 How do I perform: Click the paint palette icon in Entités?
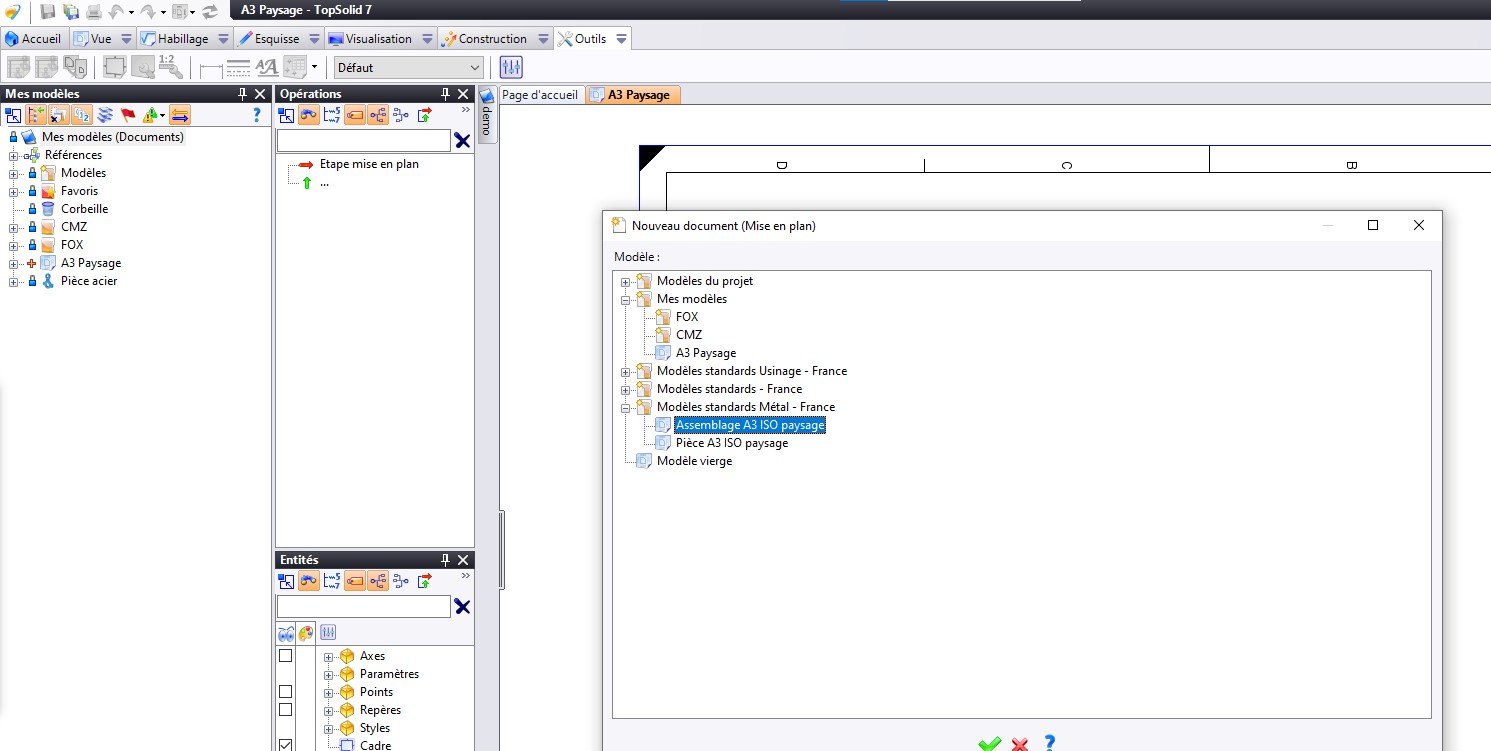(x=306, y=632)
